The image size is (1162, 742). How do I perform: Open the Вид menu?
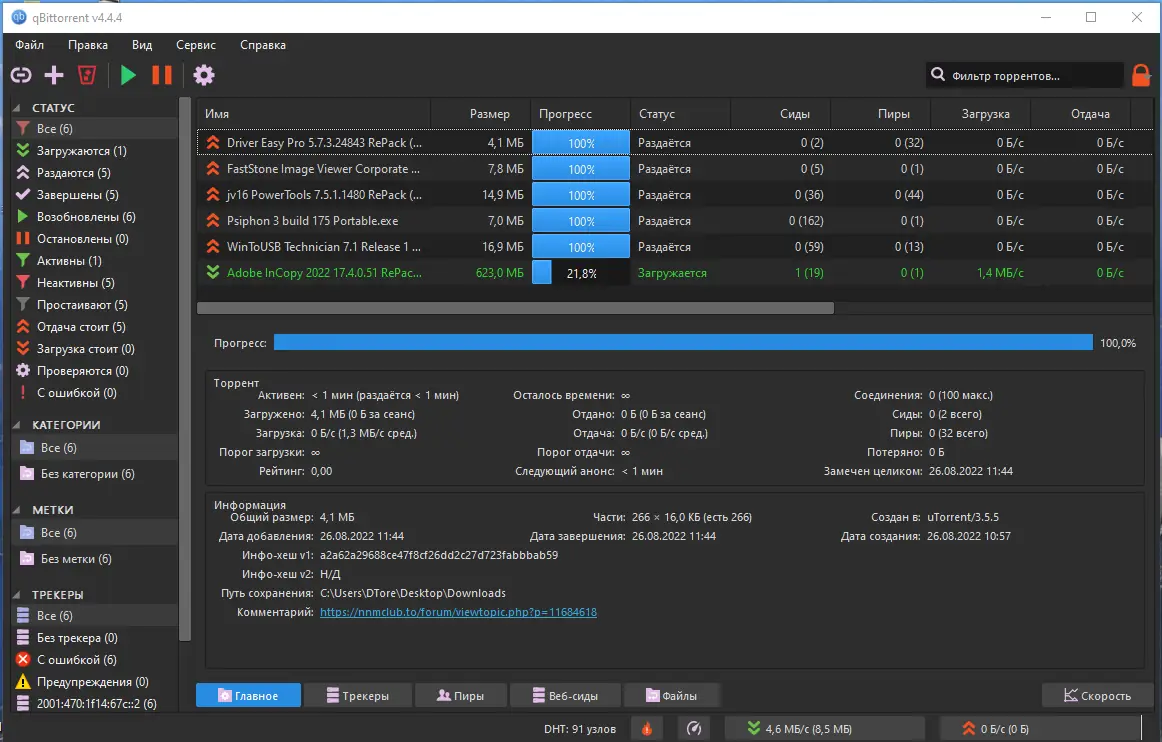click(x=142, y=44)
